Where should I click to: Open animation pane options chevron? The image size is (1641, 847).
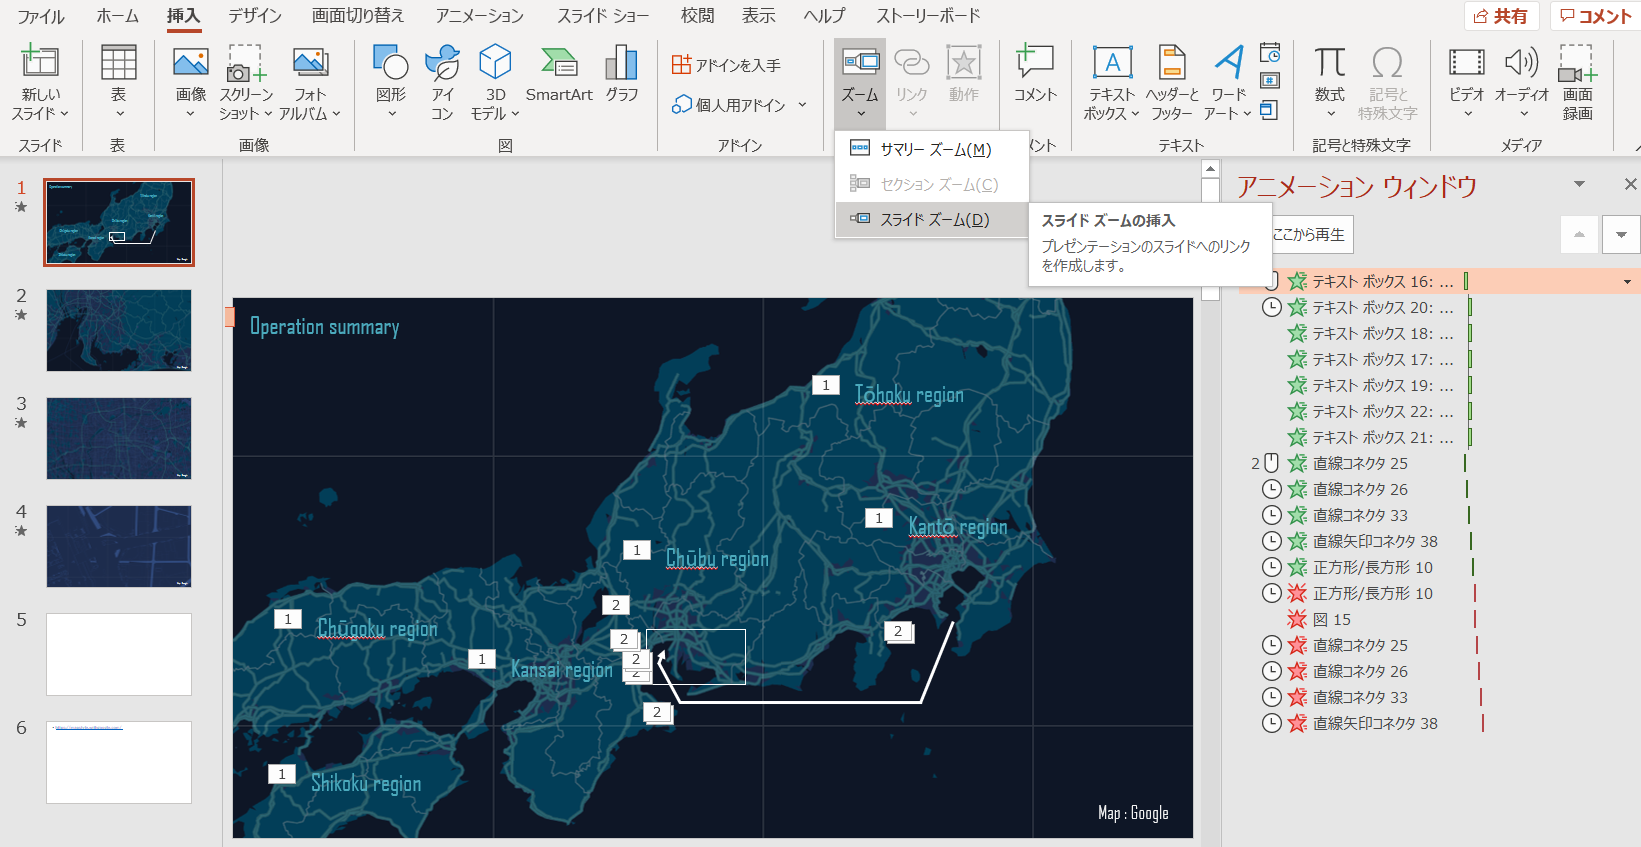point(1580,184)
